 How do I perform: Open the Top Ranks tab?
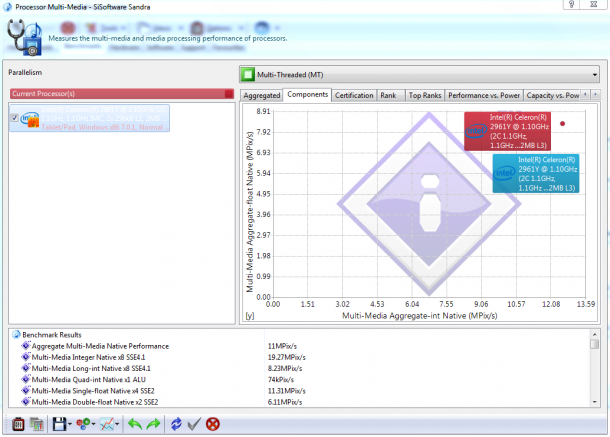(x=425, y=95)
